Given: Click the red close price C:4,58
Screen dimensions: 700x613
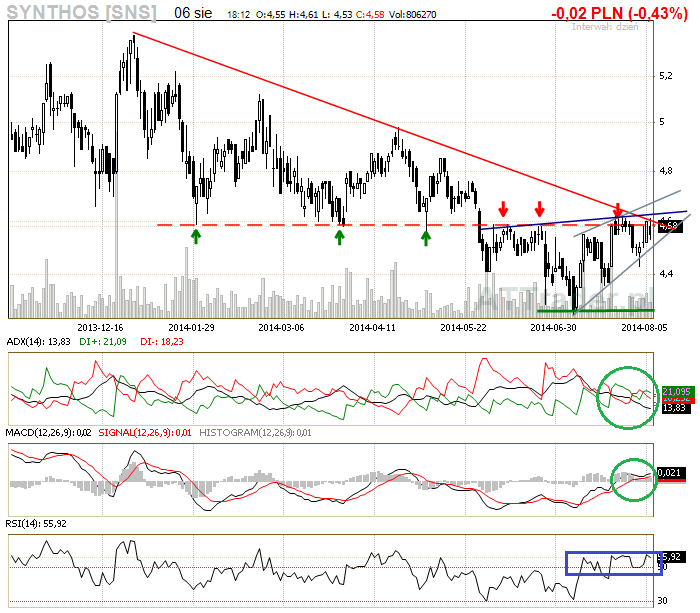Looking at the screenshot, I should (x=370, y=15).
